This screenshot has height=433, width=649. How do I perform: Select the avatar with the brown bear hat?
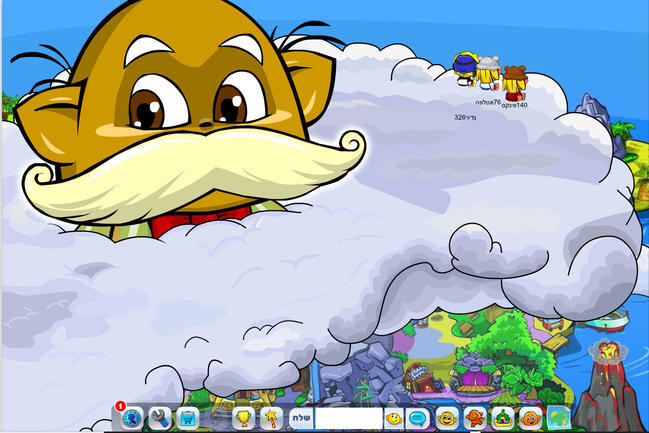[514, 83]
